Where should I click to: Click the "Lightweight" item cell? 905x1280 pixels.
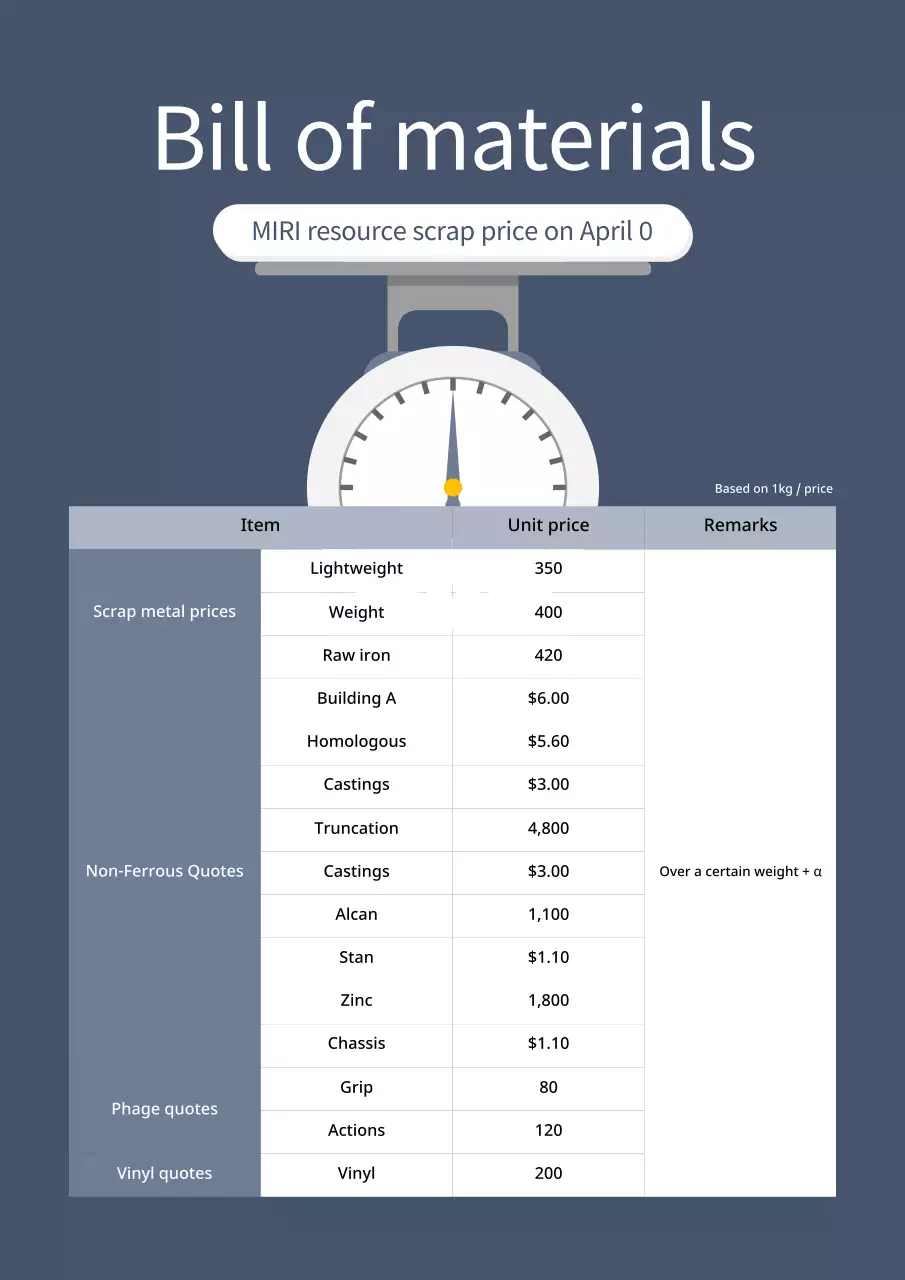tap(356, 569)
